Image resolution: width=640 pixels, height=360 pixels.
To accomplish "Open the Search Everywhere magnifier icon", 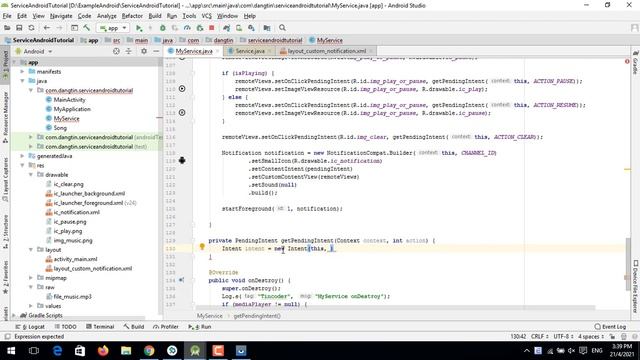I will point(282,28).
